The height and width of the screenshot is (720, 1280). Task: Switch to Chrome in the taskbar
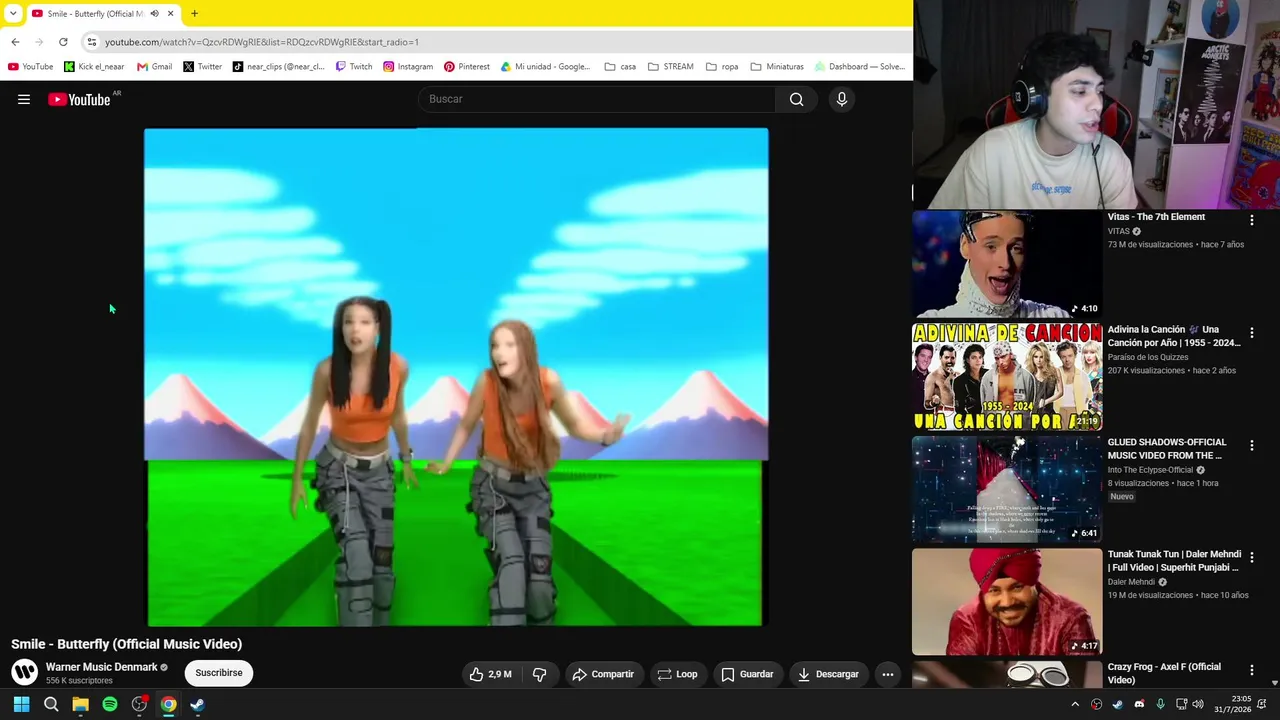pyautogui.click(x=168, y=704)
